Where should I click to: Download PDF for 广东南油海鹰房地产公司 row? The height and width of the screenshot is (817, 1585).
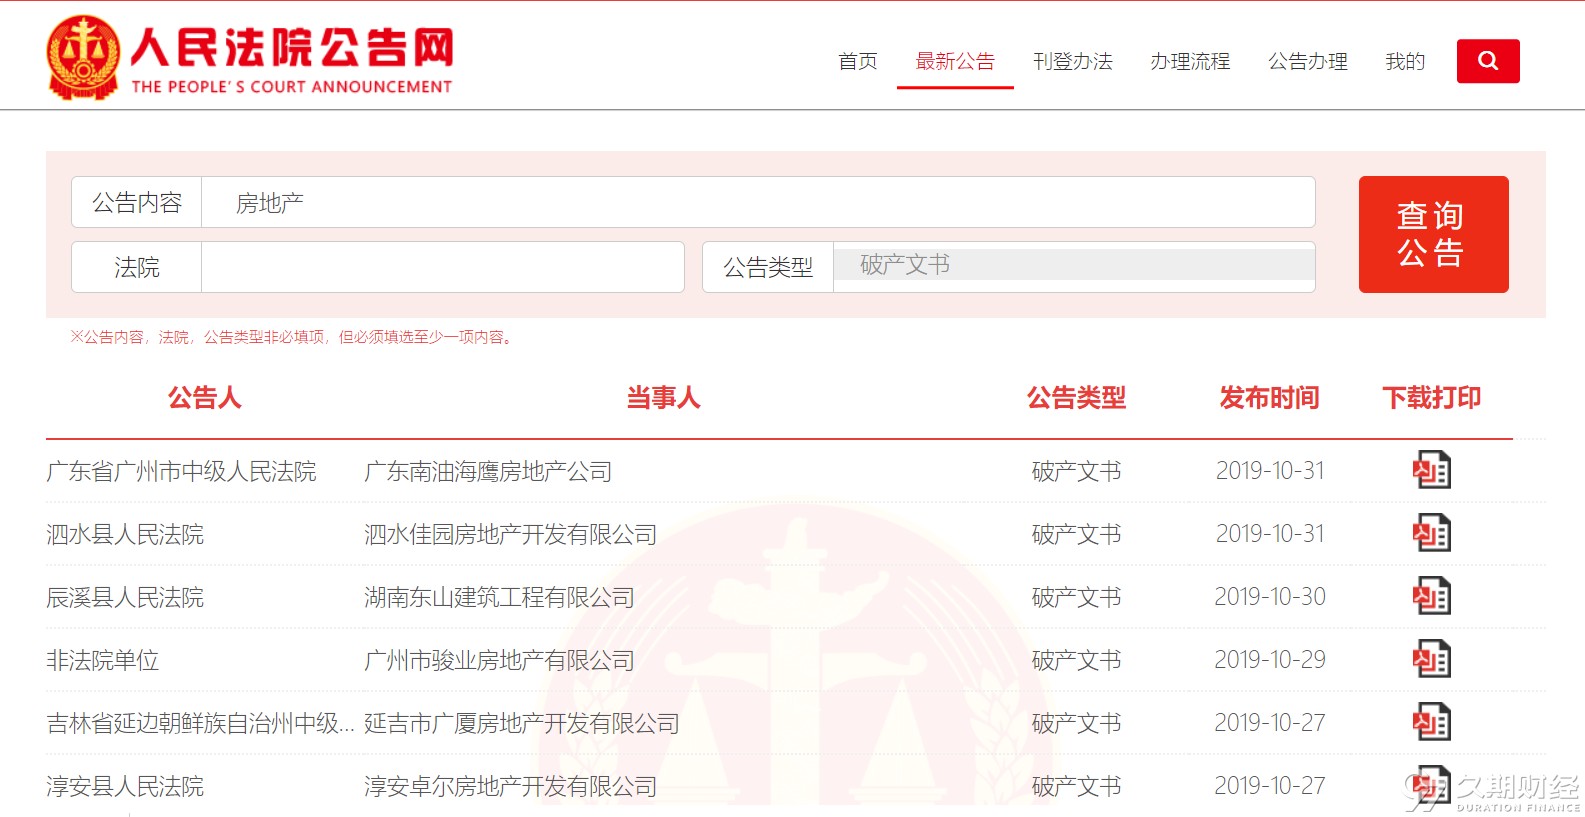pyautogui.click(x=1431, y=470)
